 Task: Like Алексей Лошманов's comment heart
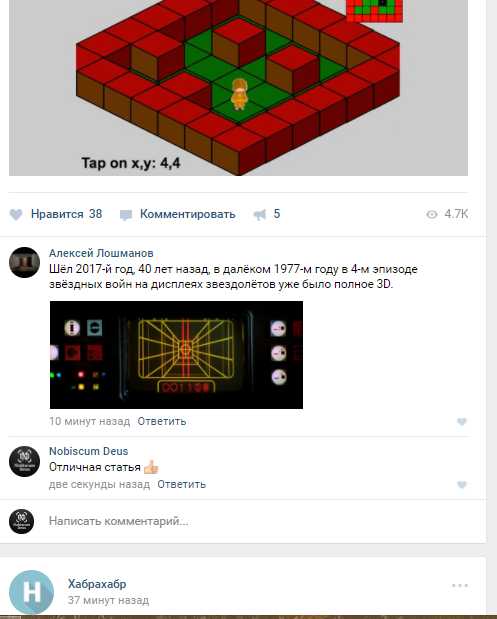[x=462, y=422]
